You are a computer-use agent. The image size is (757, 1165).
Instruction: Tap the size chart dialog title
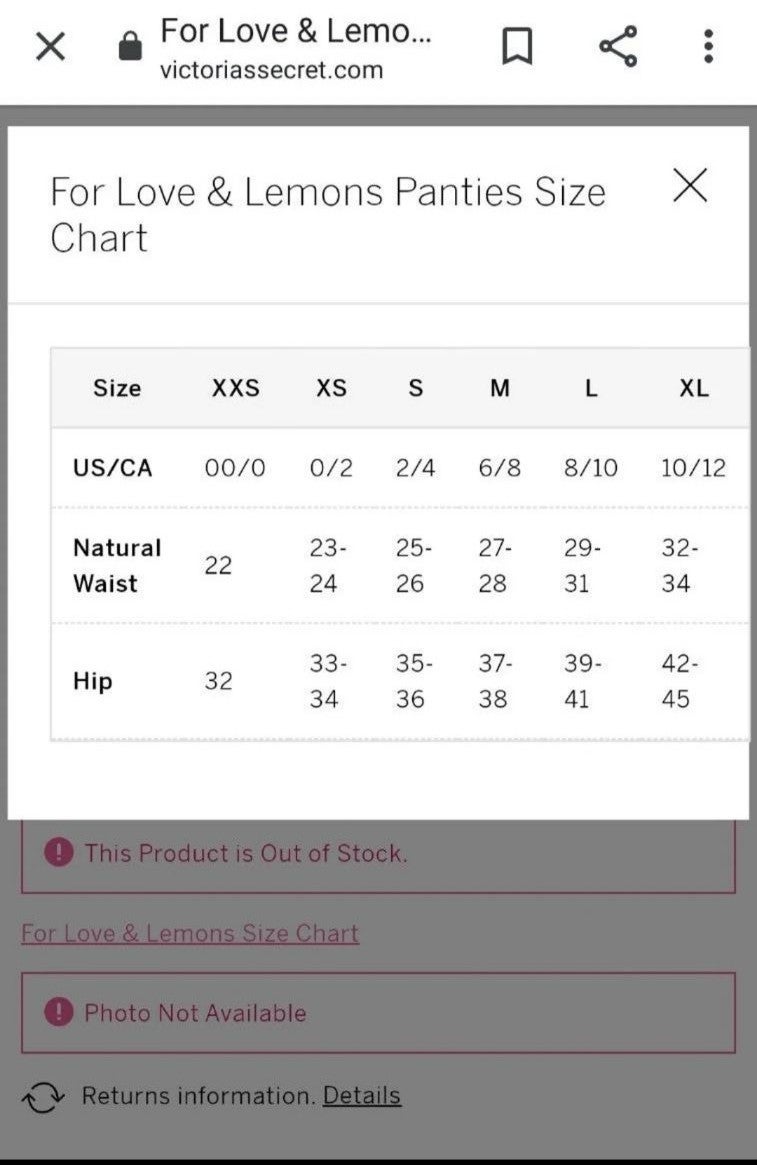328,215
